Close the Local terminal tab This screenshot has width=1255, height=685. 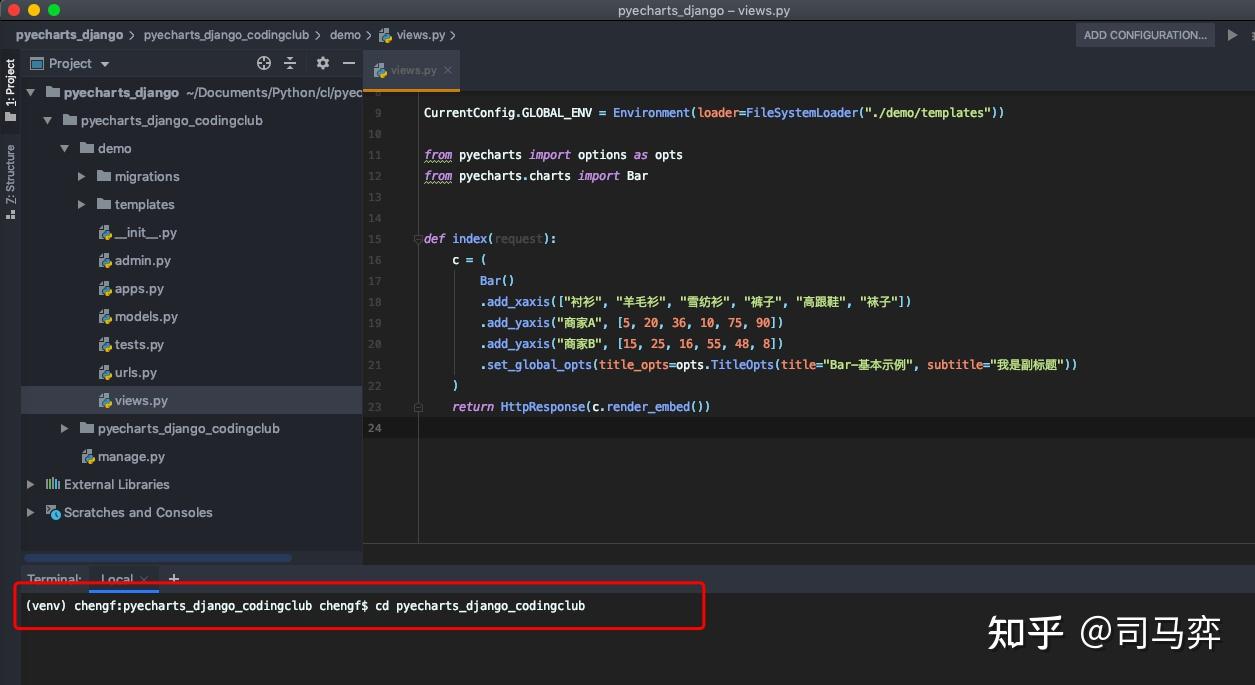[x=144, y=579]
